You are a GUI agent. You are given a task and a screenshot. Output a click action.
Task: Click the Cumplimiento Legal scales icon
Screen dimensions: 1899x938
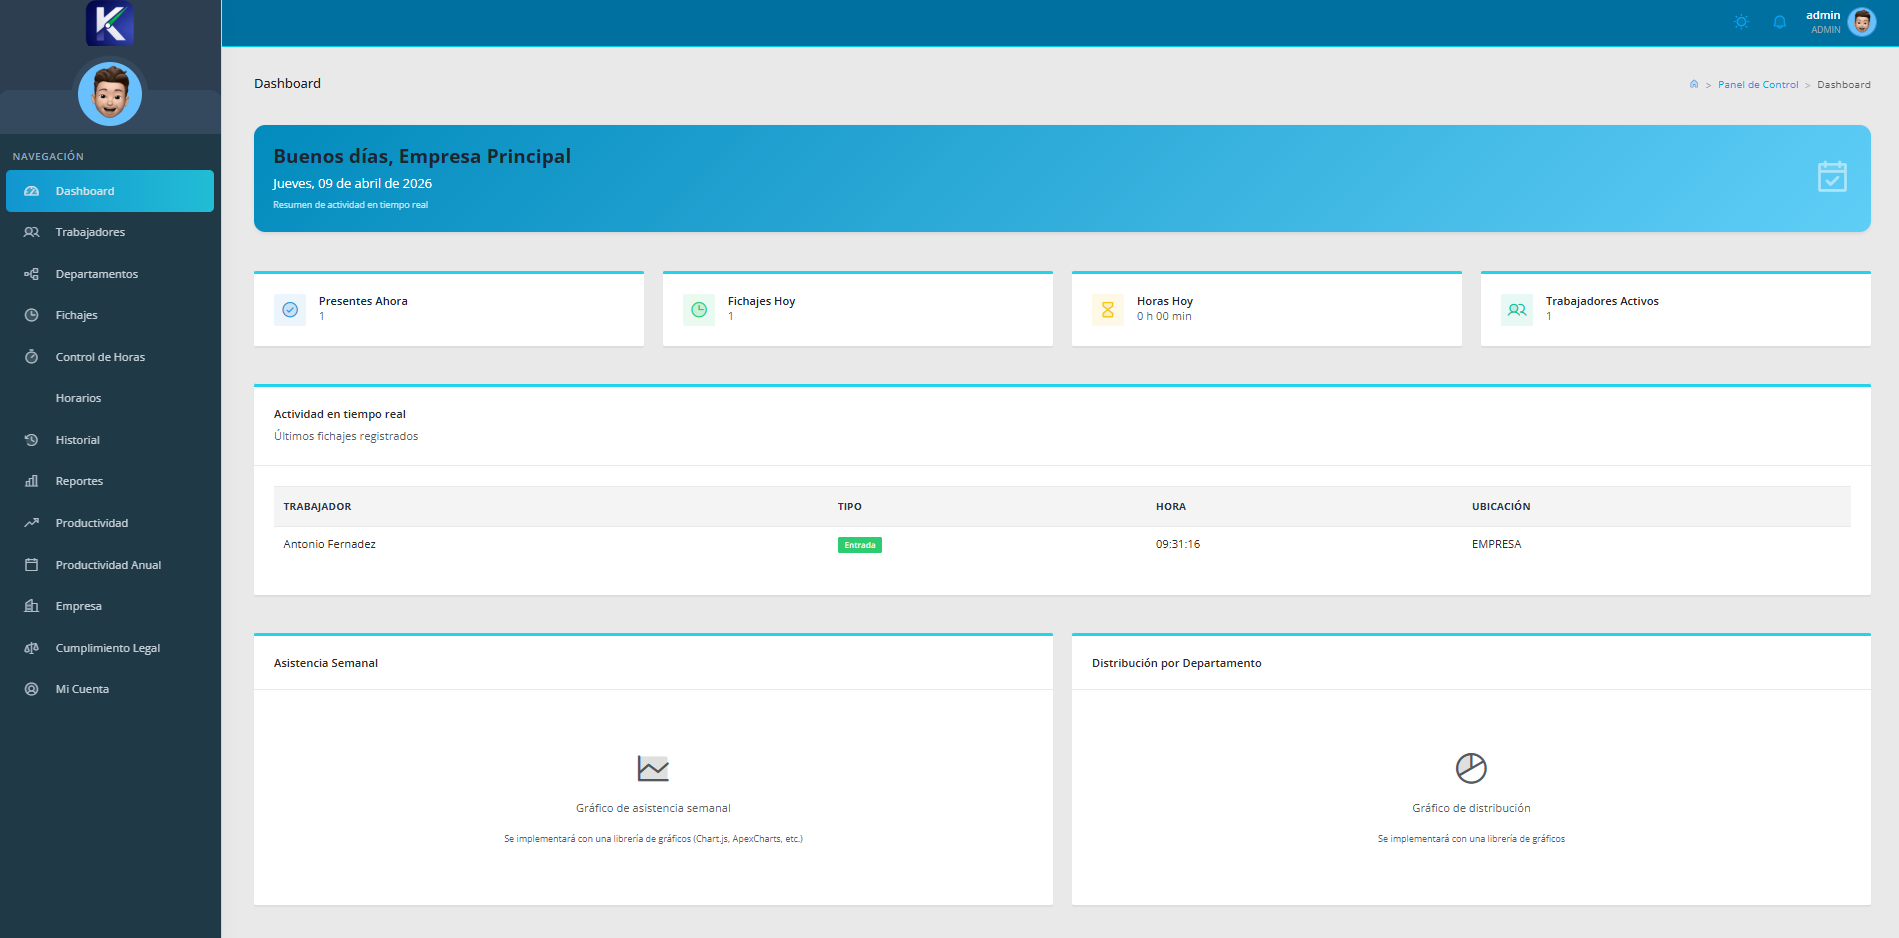pos(31,648)
